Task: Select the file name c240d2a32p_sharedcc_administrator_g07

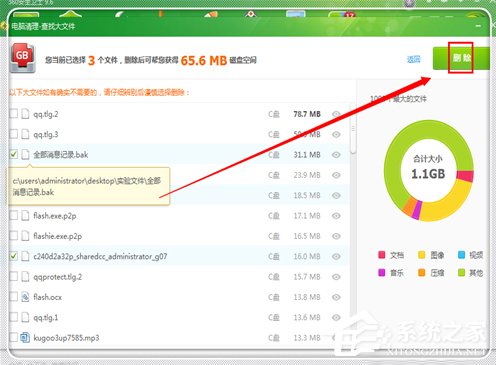Action: (x=100, y=257)
